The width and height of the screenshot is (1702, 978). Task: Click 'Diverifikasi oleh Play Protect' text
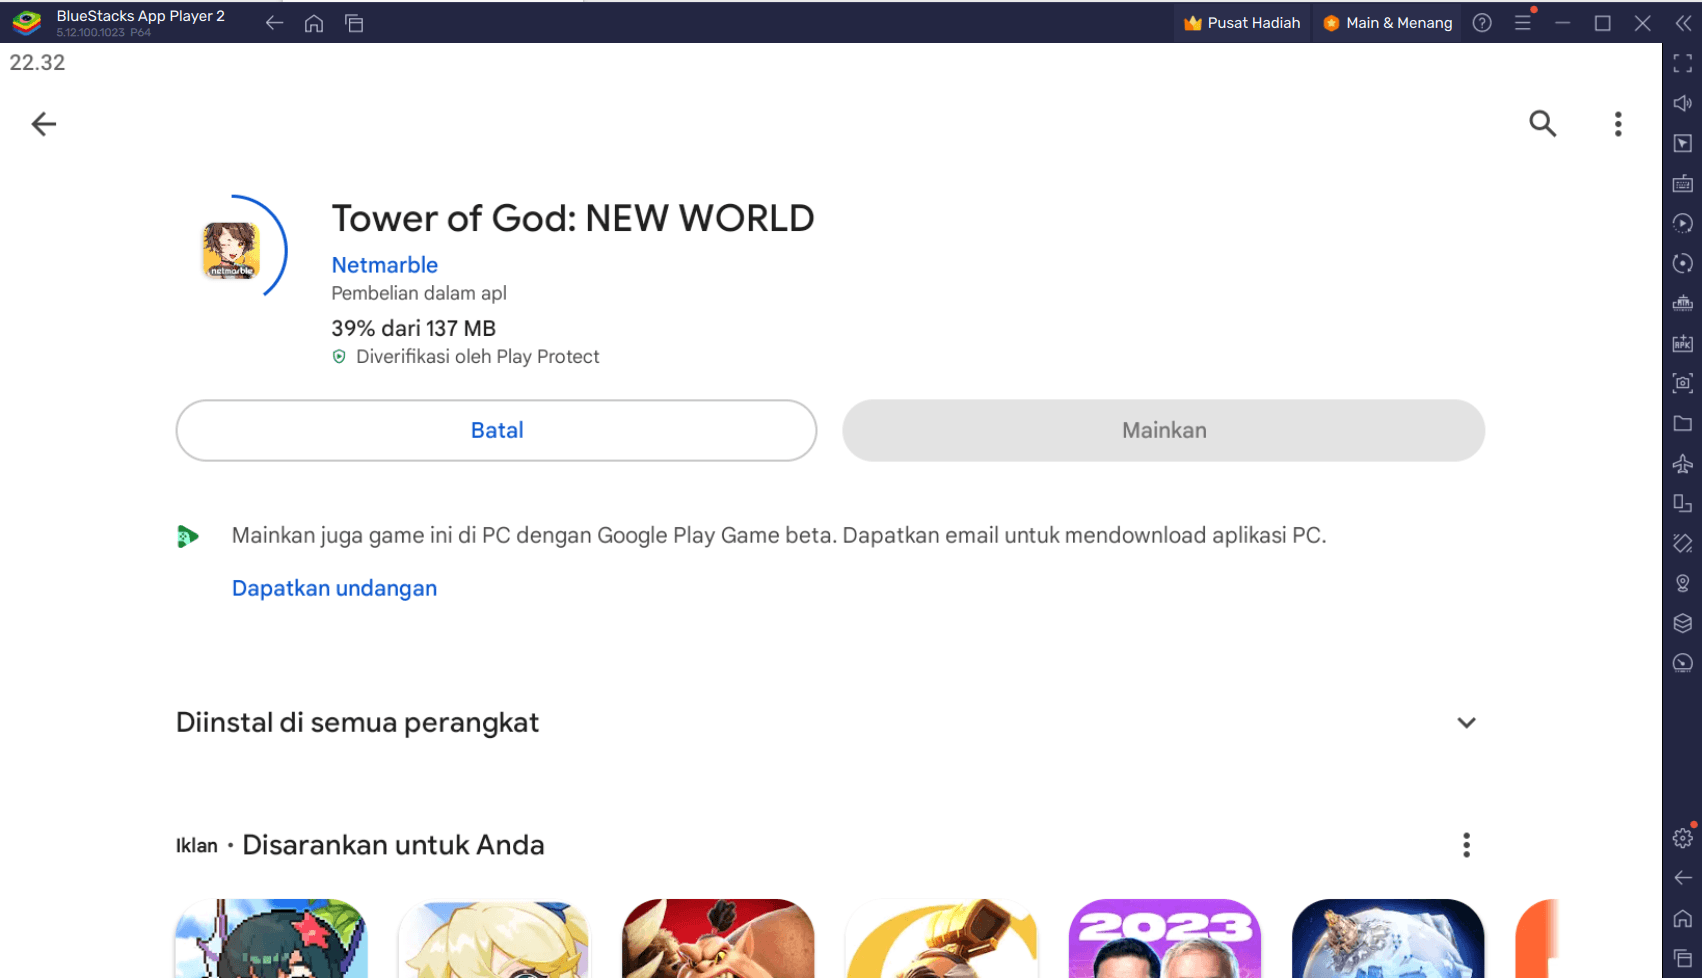pyautogui.click(x=477, y=357)
